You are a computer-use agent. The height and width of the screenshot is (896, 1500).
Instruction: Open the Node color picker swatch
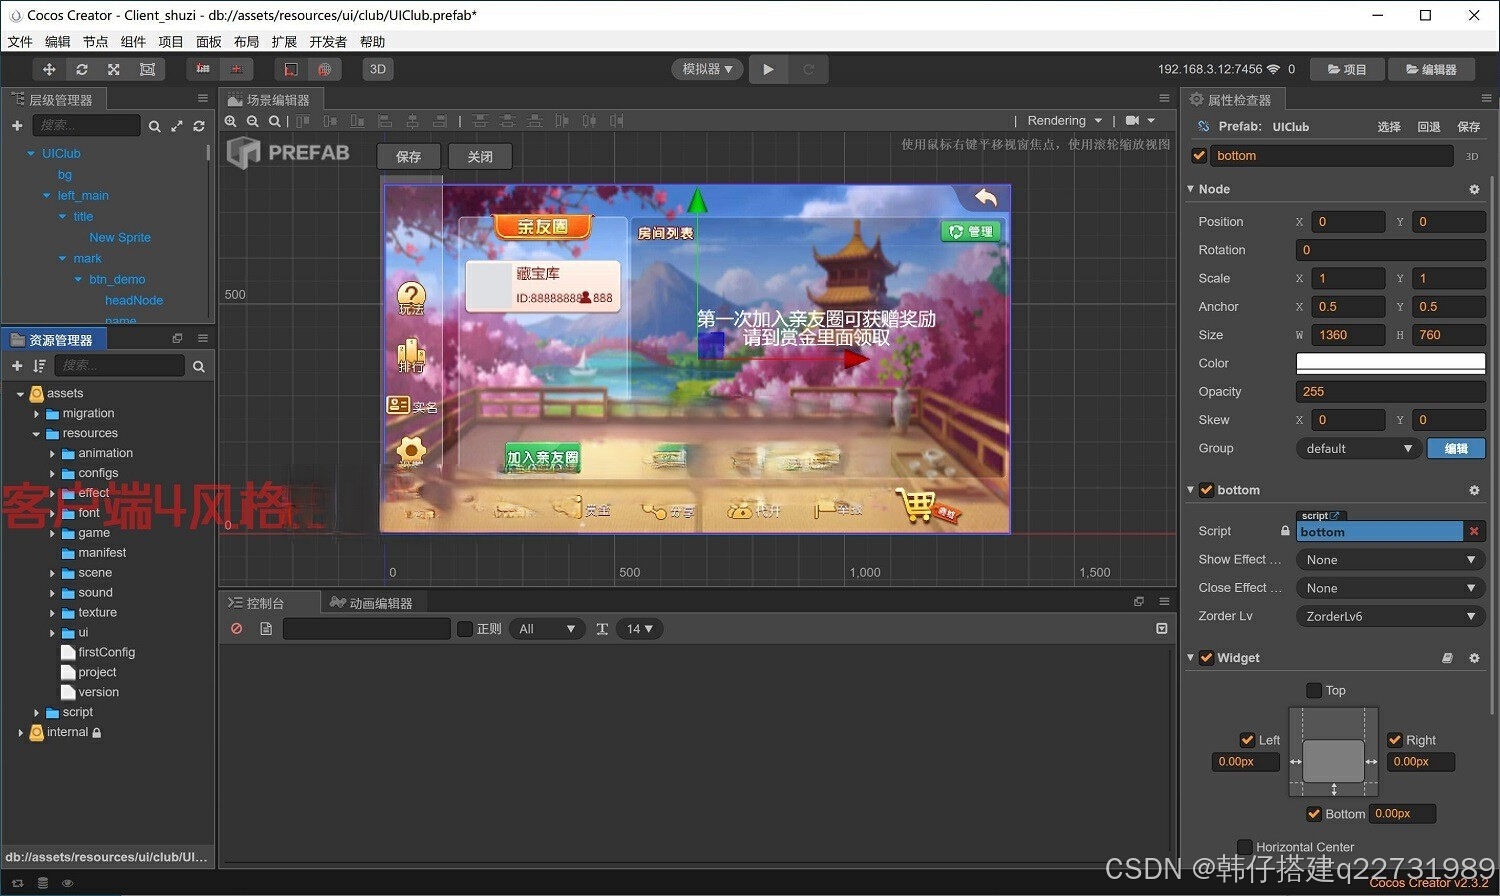(x=1390, y=363)
